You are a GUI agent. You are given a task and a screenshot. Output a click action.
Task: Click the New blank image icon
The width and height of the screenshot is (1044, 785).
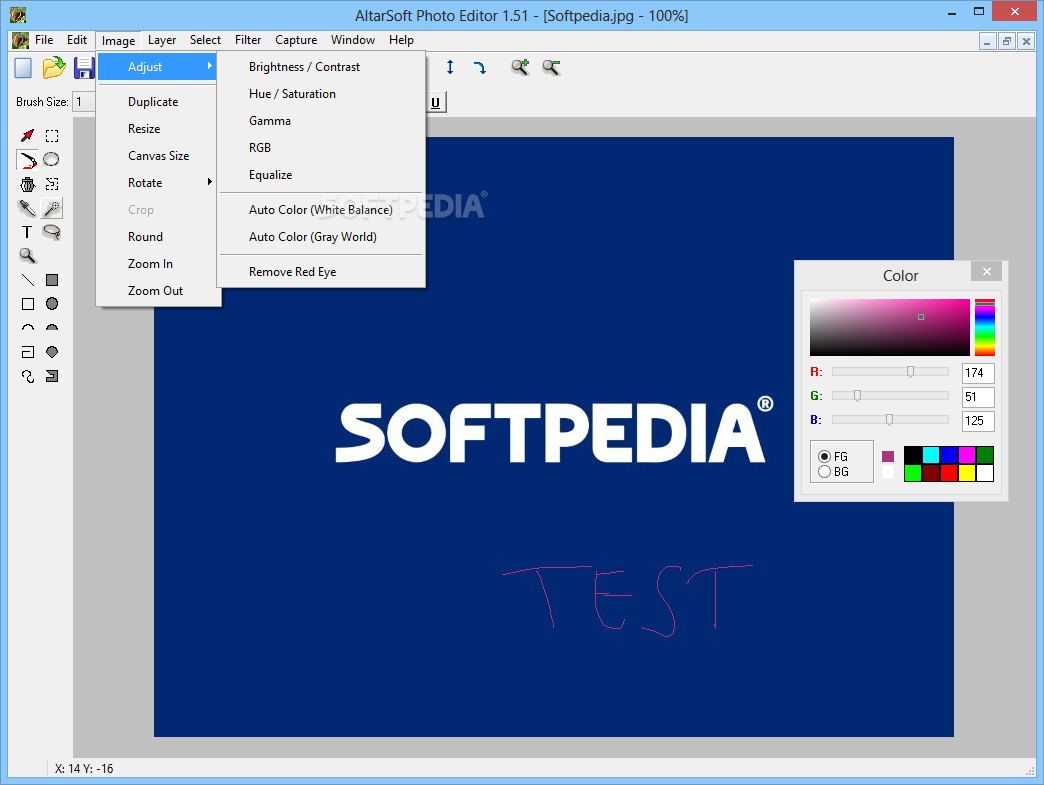pos(23,68)
